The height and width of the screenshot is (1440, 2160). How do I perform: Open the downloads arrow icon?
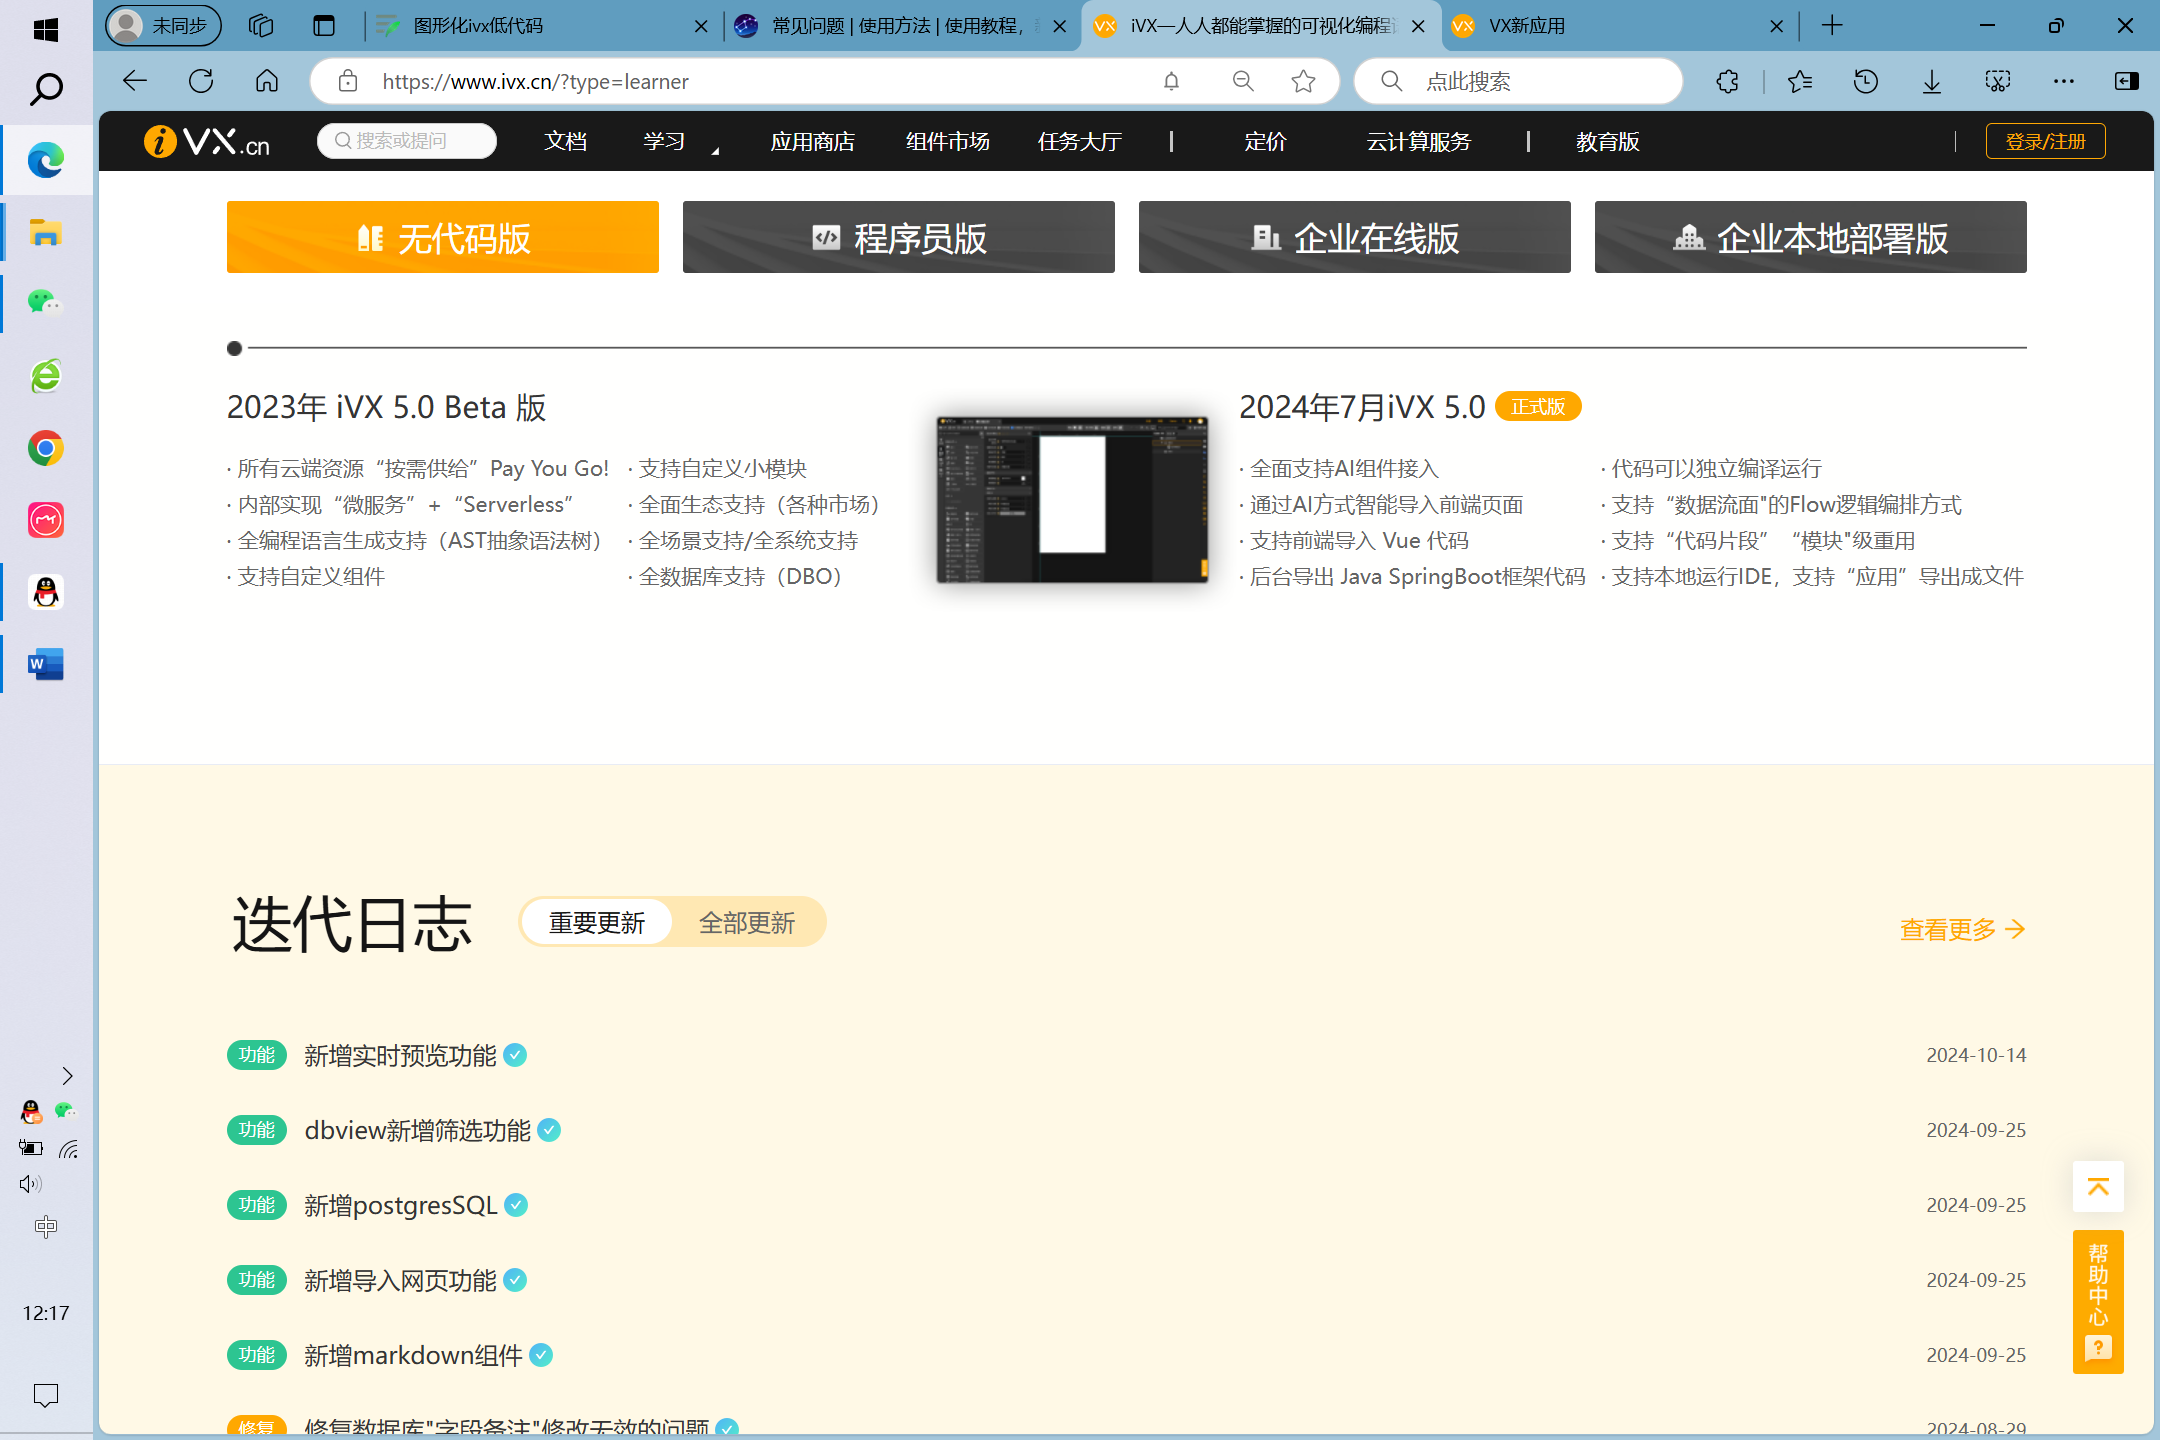(1931, 81)
